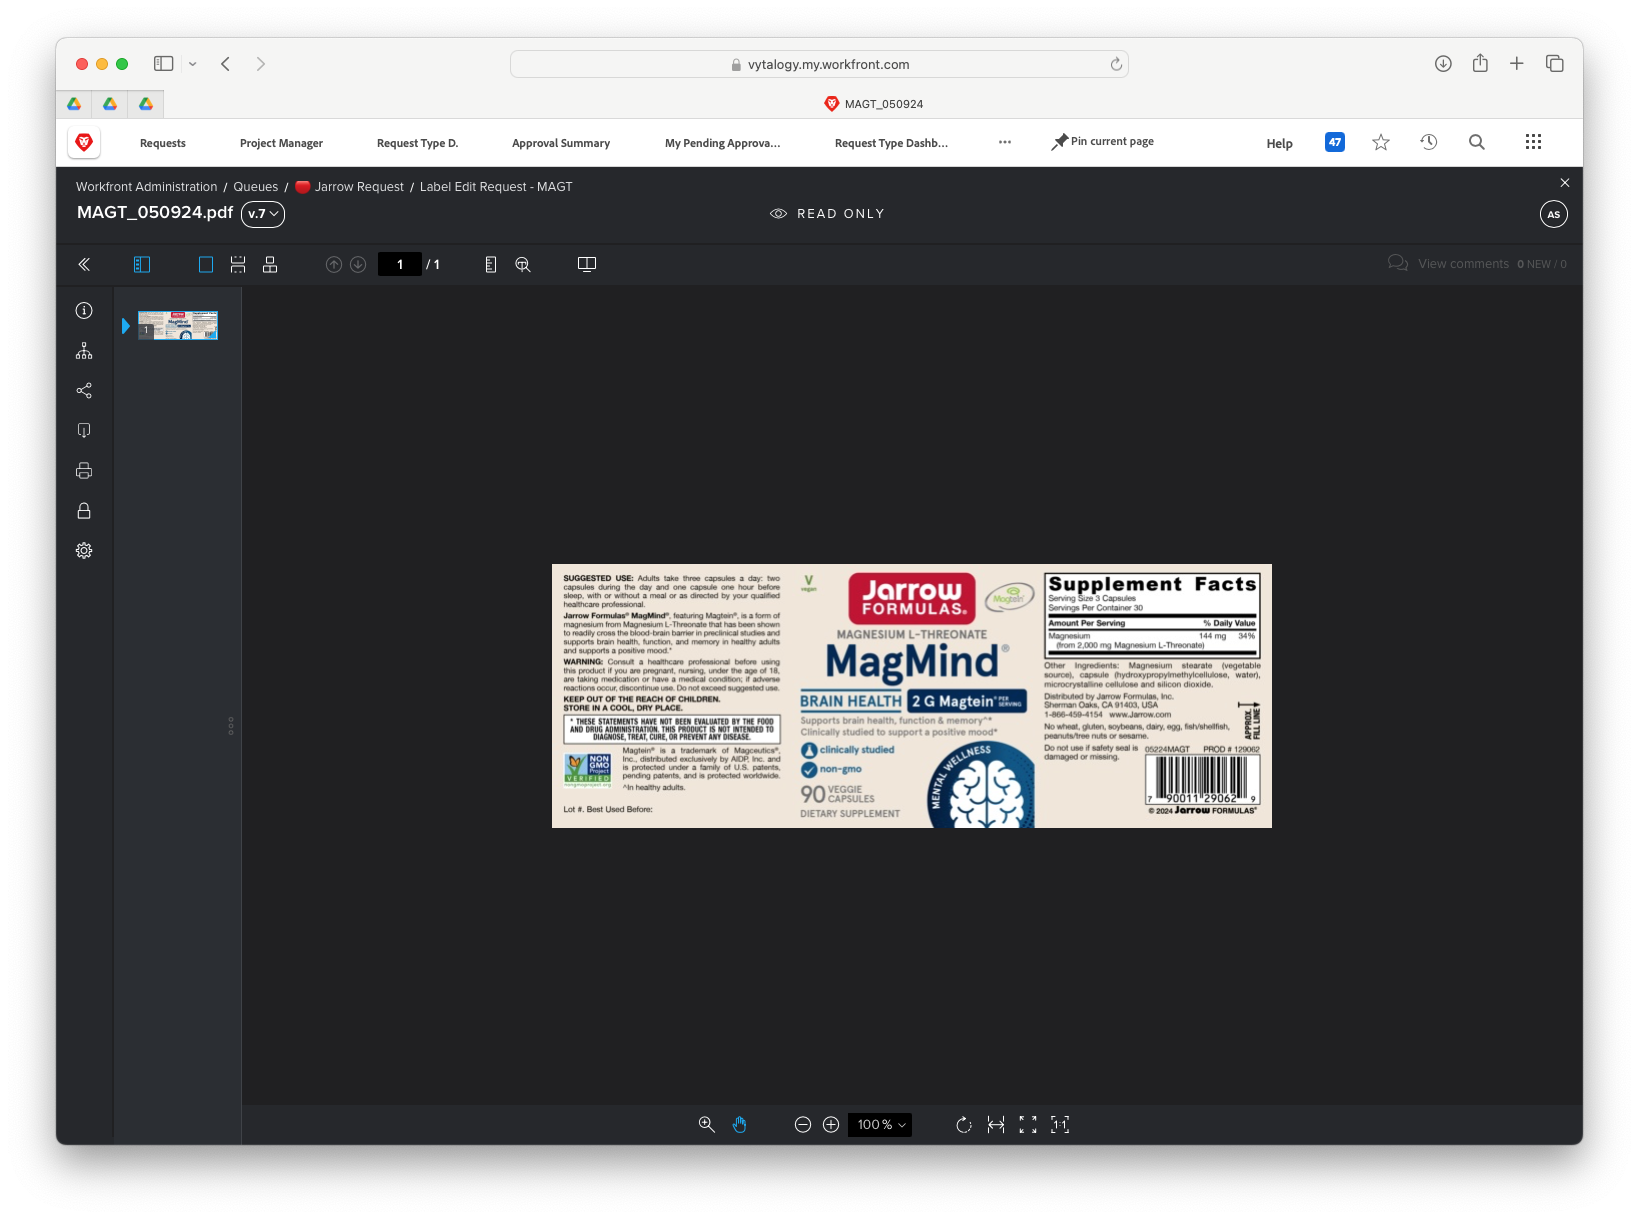
Task: Toggle the thumbnails panel icon
Action: (142, 264)
